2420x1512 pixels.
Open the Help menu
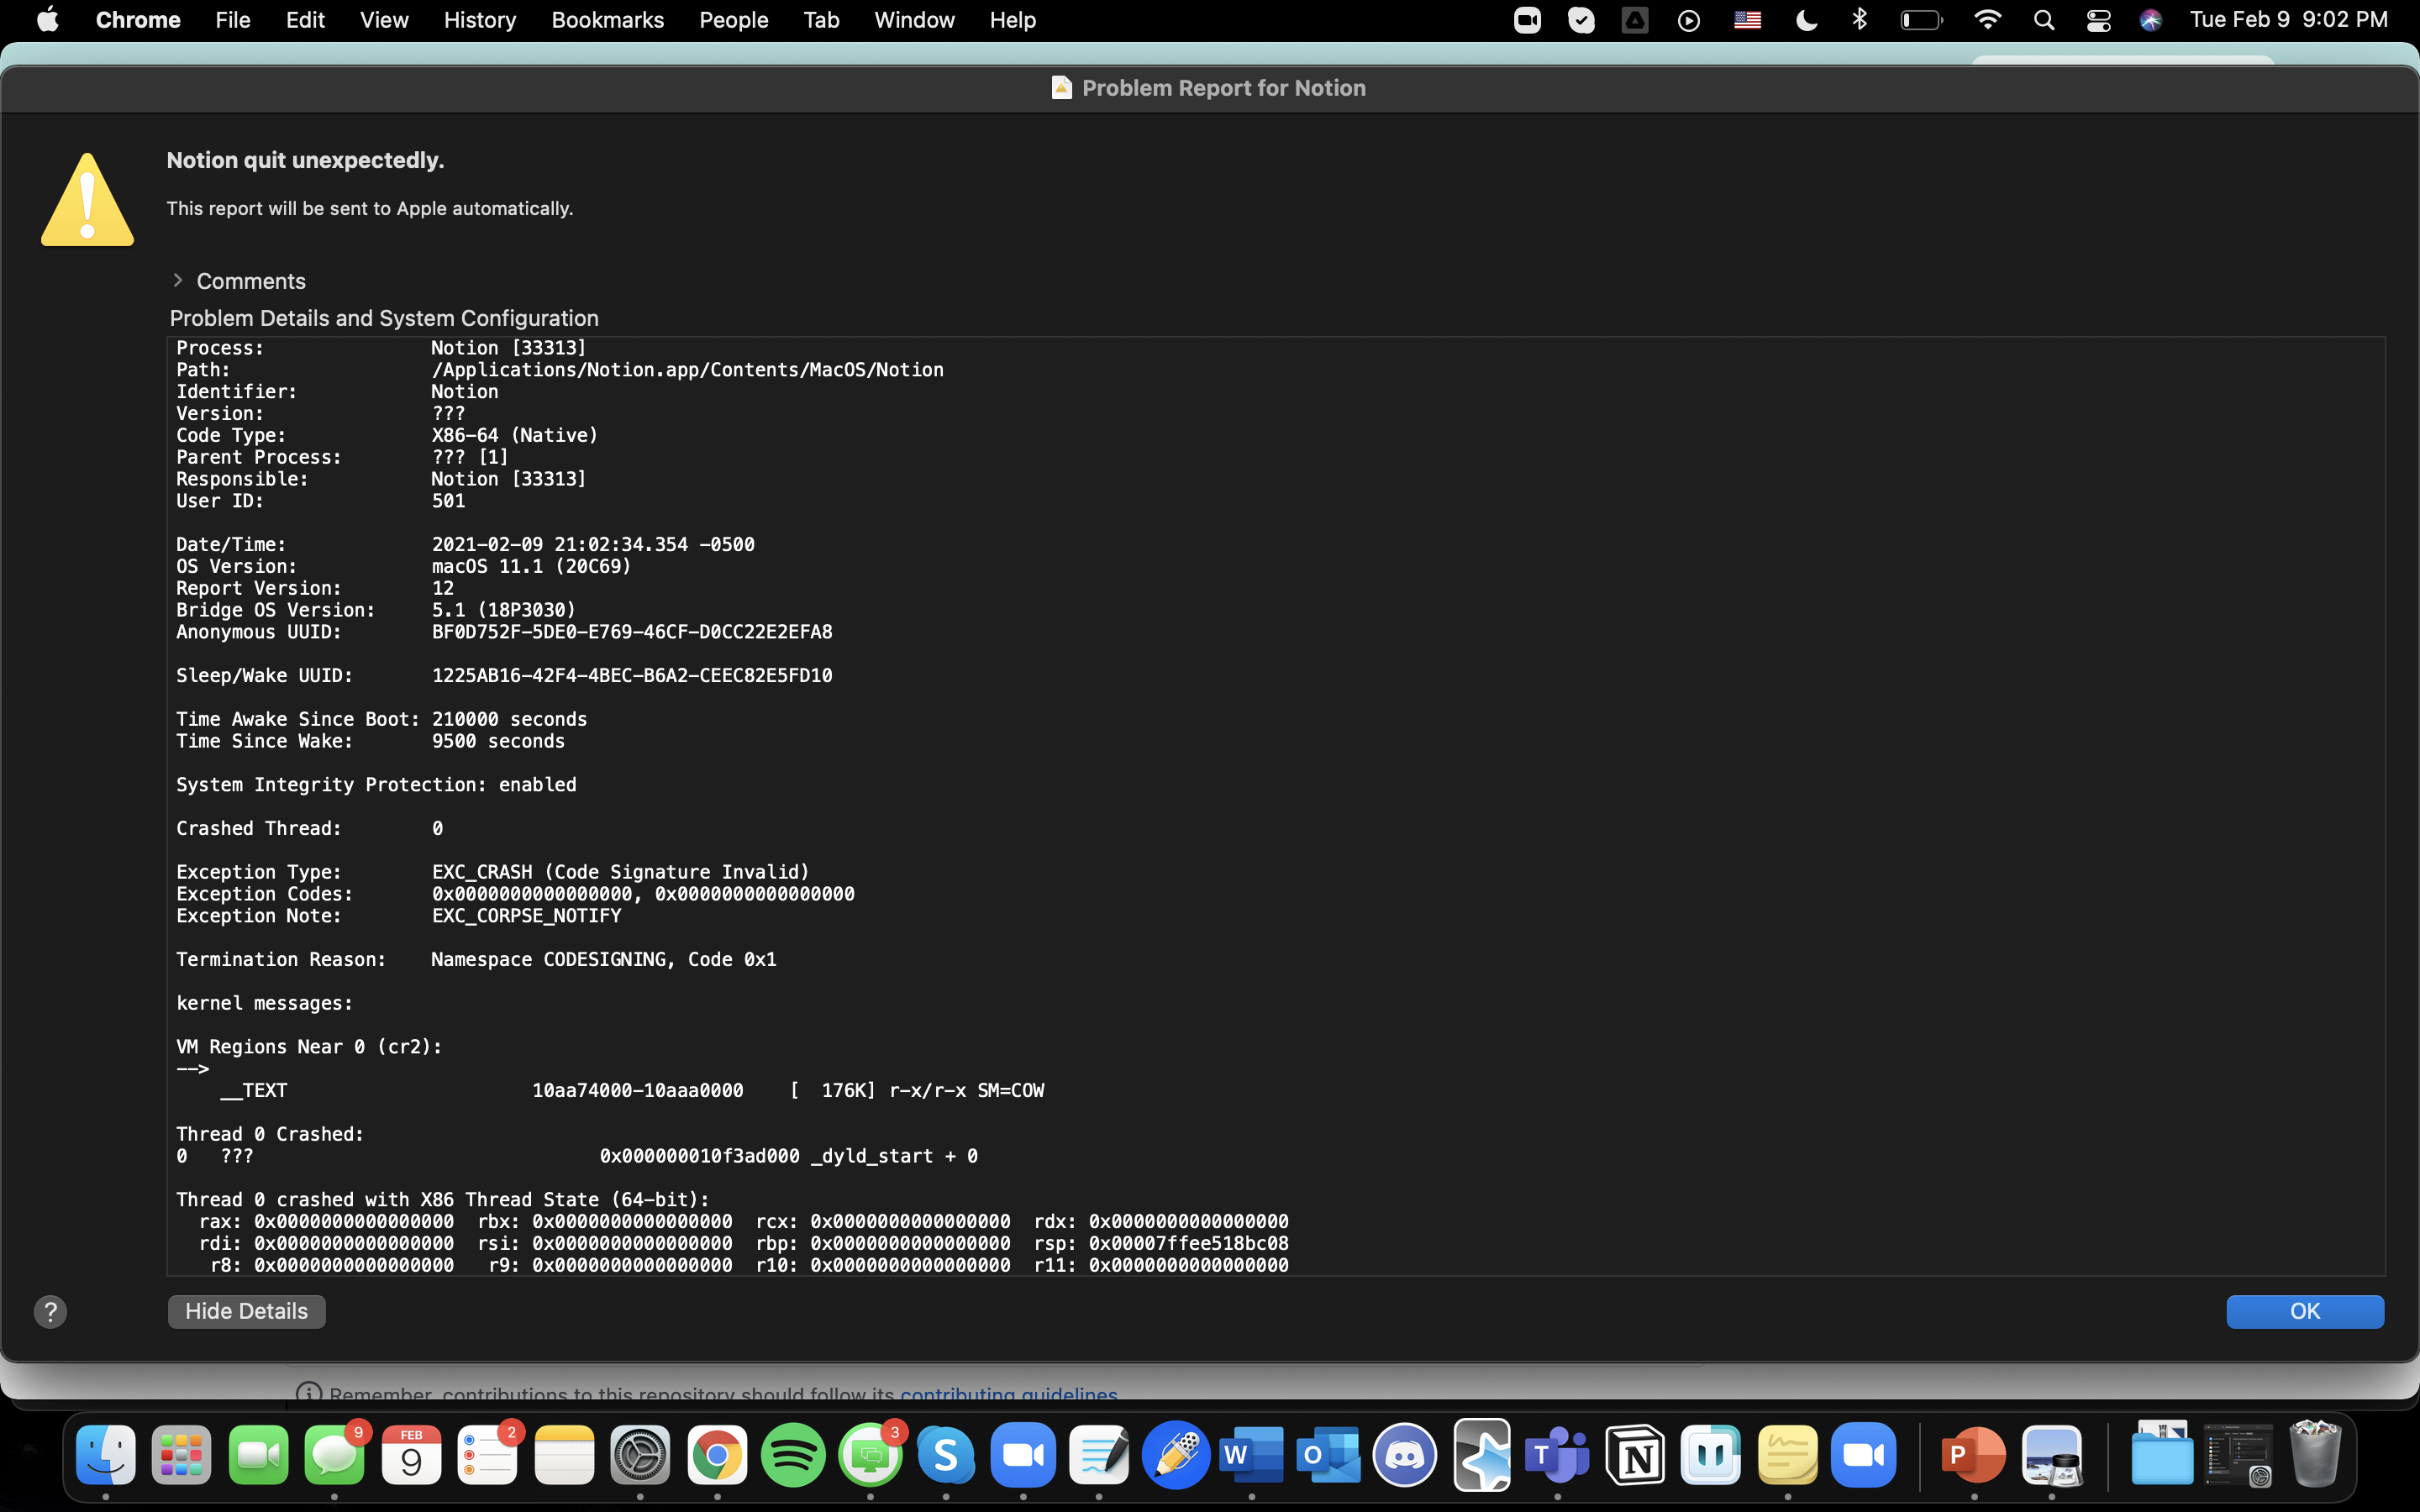pyautogui.click(x=1012, y=20)
